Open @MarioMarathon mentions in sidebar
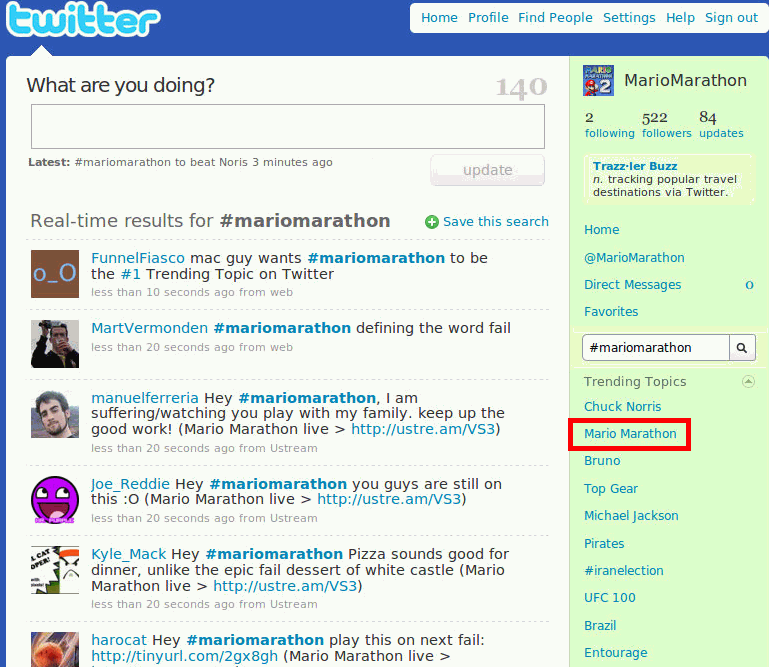The width and height of the screenshot is (769, 667). click(x=634, y=258)
